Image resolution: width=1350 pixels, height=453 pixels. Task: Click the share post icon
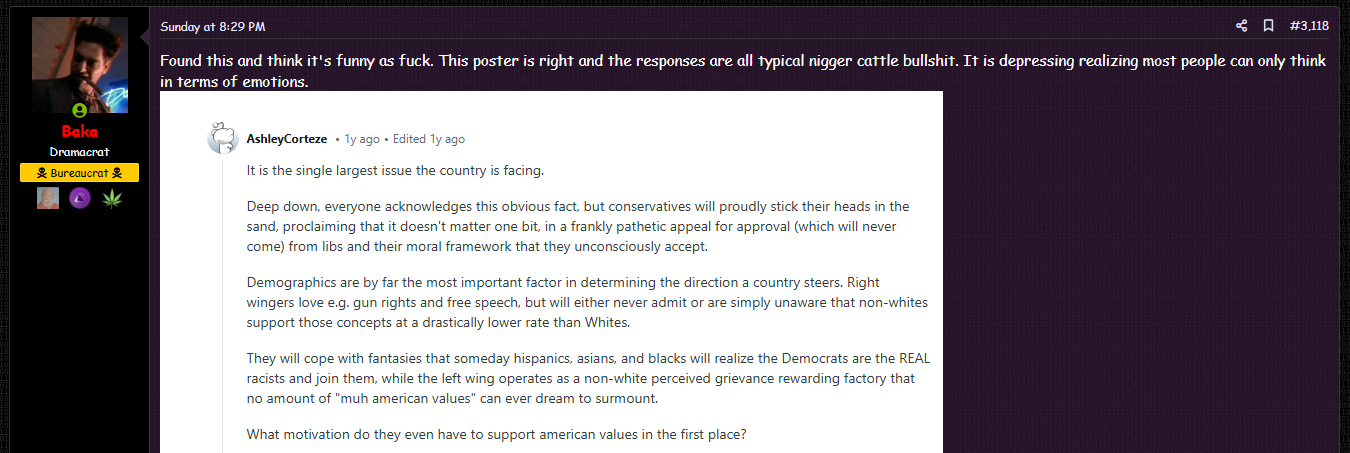pyautogui.click(x=1241, y=26)
